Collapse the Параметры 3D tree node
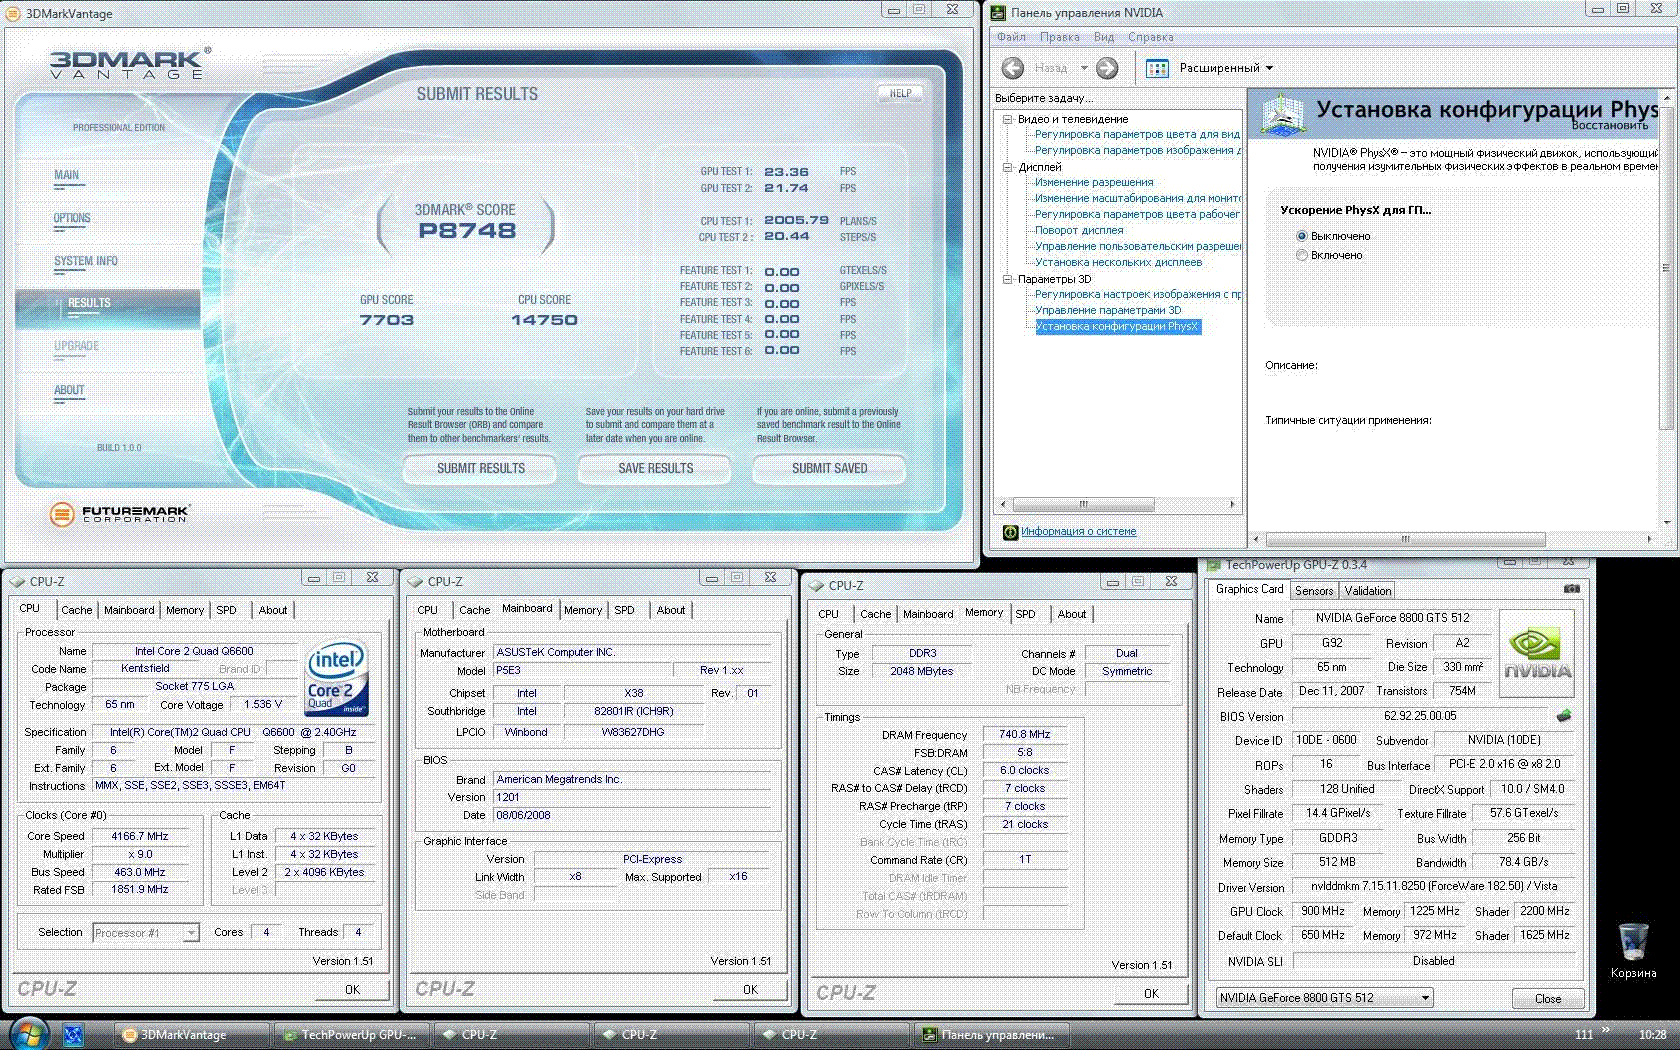The height and width of the screenshot is (1050, 1680). [1008, 279]
